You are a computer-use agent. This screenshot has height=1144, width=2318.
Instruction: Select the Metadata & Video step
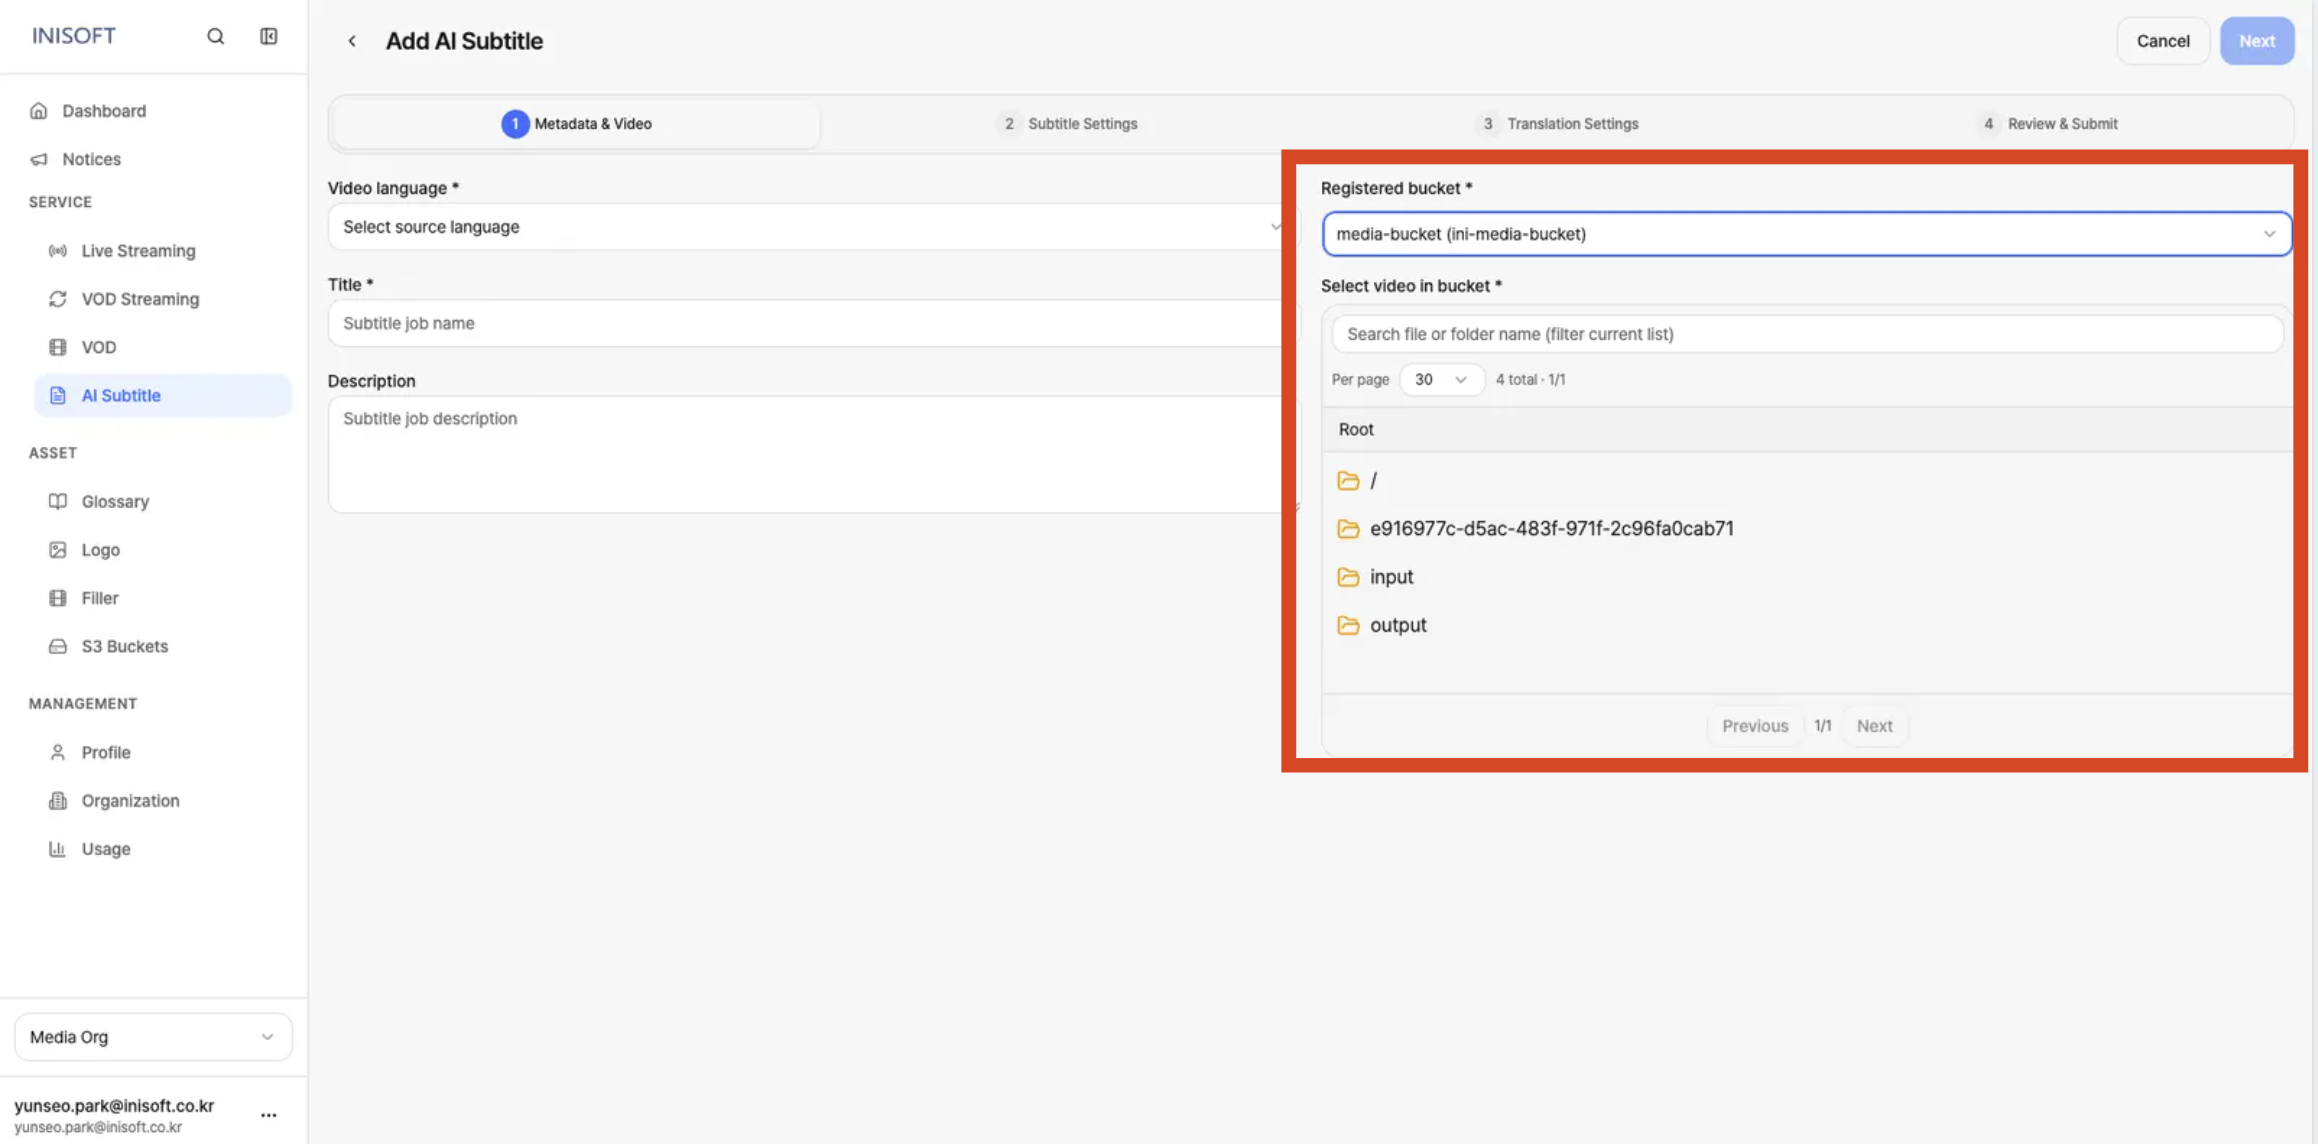(x=576, y=124)
